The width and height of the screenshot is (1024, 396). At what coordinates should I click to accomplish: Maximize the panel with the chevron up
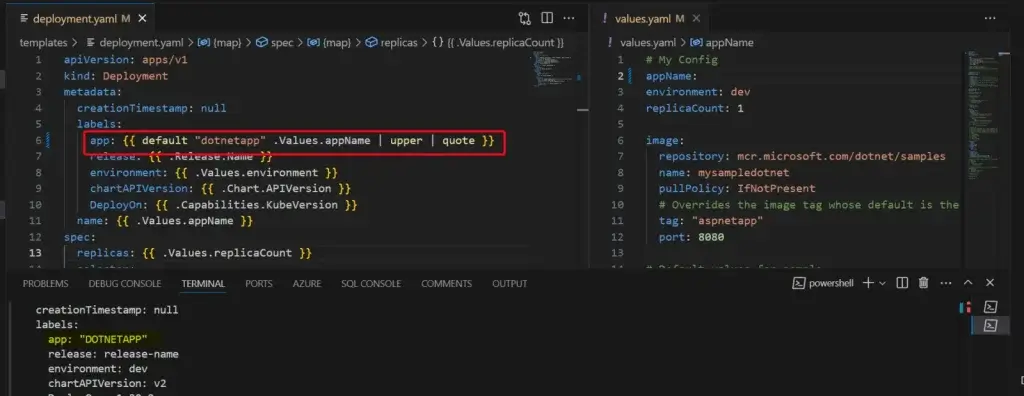968,283
